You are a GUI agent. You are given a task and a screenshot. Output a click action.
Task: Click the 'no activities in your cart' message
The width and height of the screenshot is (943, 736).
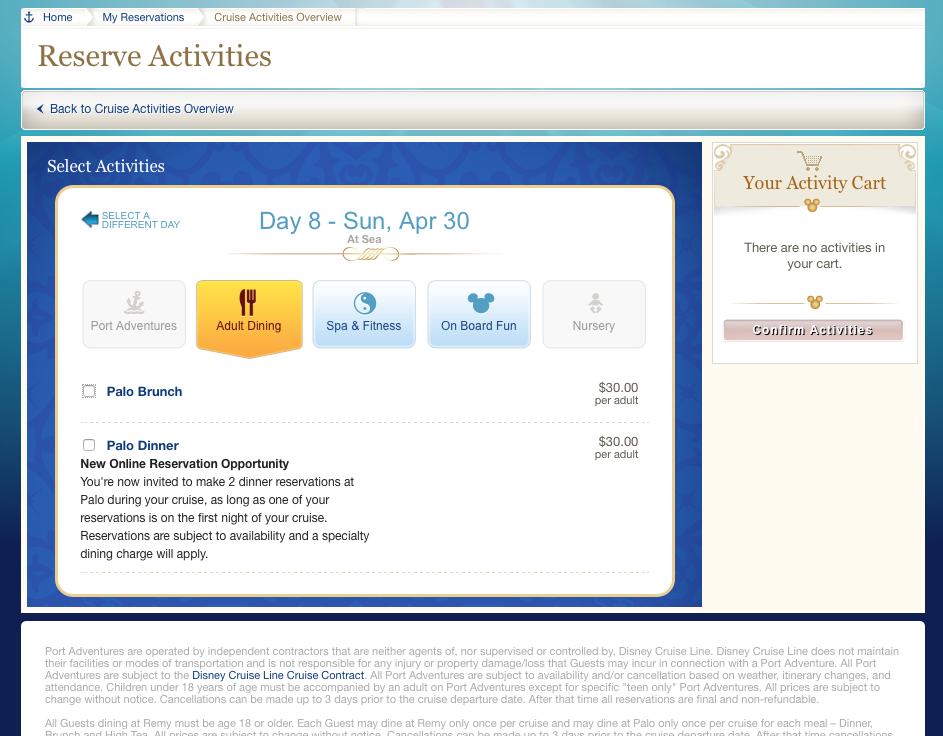point(814,256)
